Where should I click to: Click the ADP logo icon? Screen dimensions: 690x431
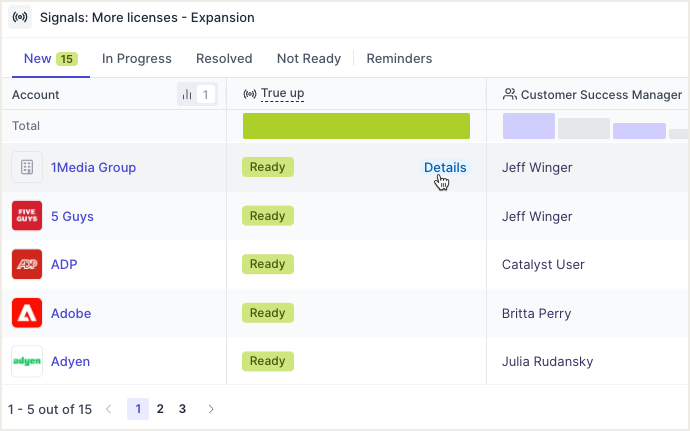coord(27,264)
